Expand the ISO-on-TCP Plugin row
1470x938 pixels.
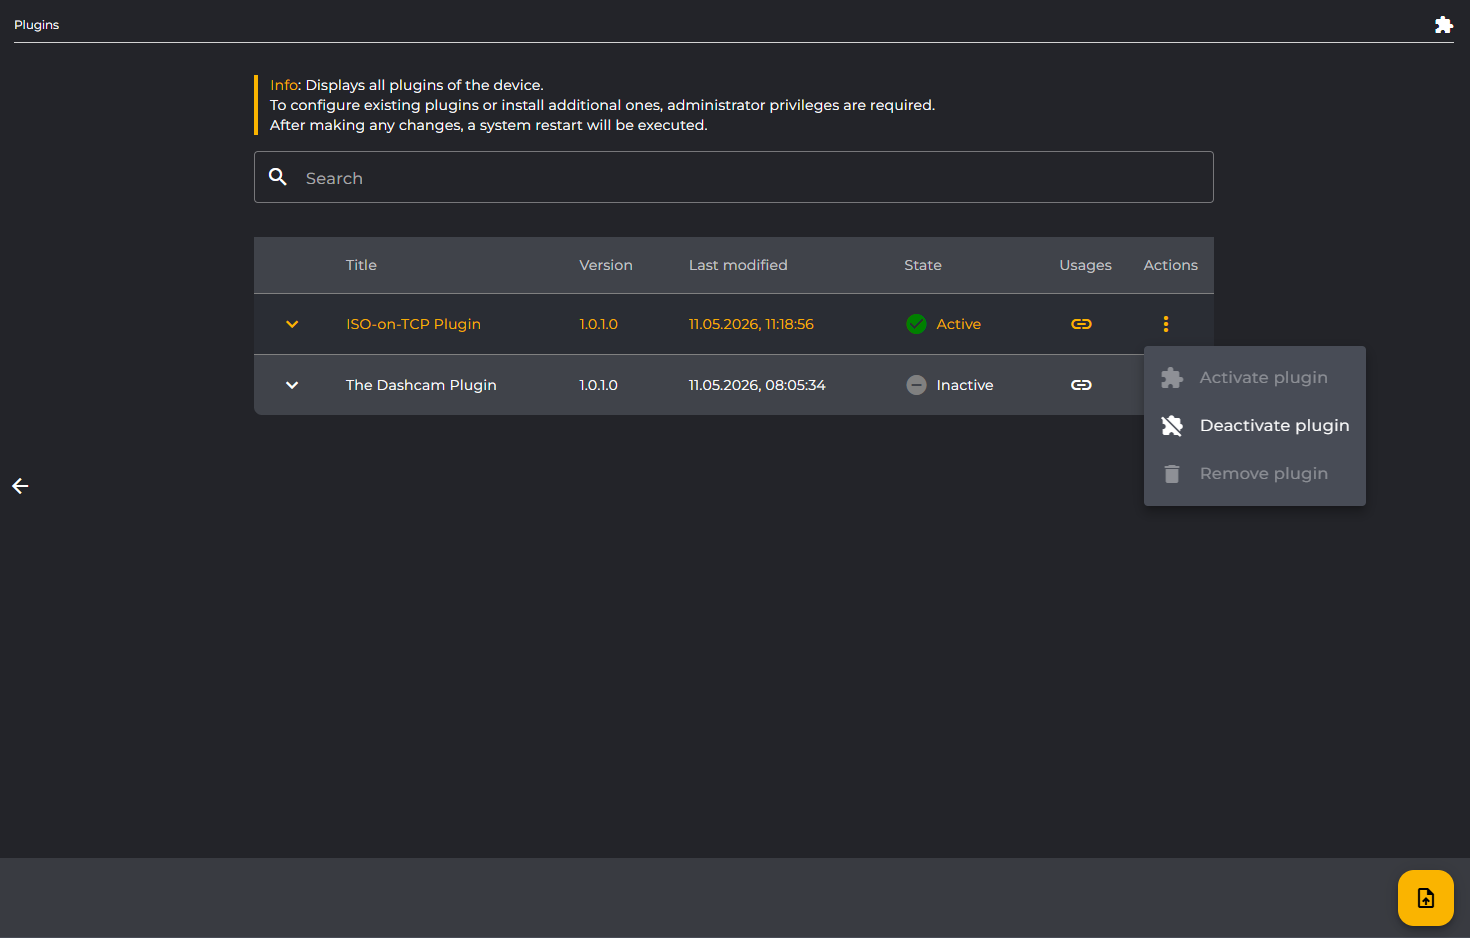tap(292, 324)
